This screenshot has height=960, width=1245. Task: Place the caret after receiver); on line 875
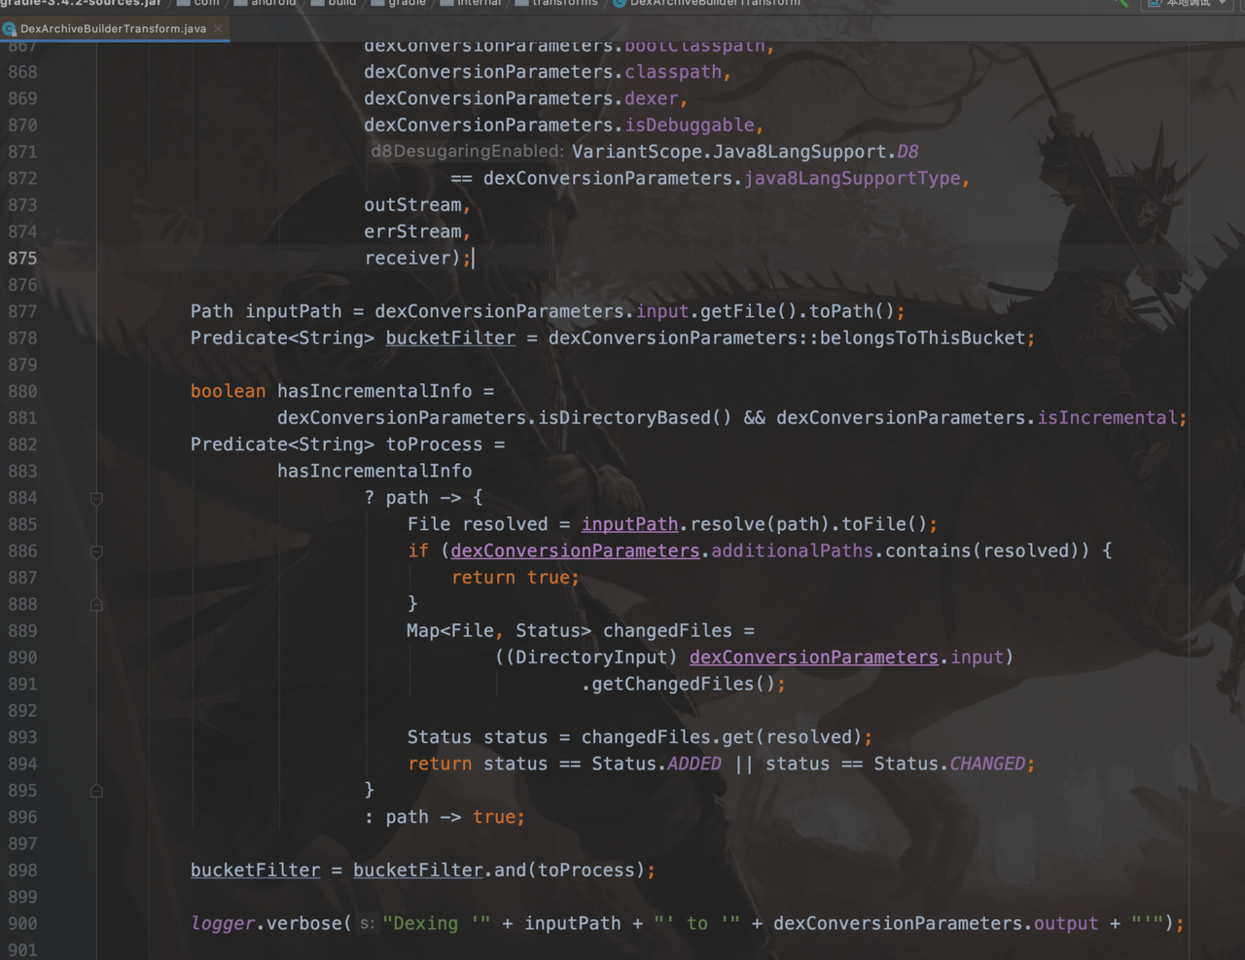(x=473, y=258)
